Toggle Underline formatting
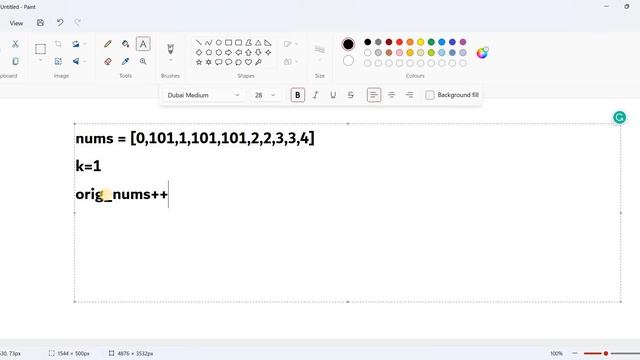 point(333,95)
